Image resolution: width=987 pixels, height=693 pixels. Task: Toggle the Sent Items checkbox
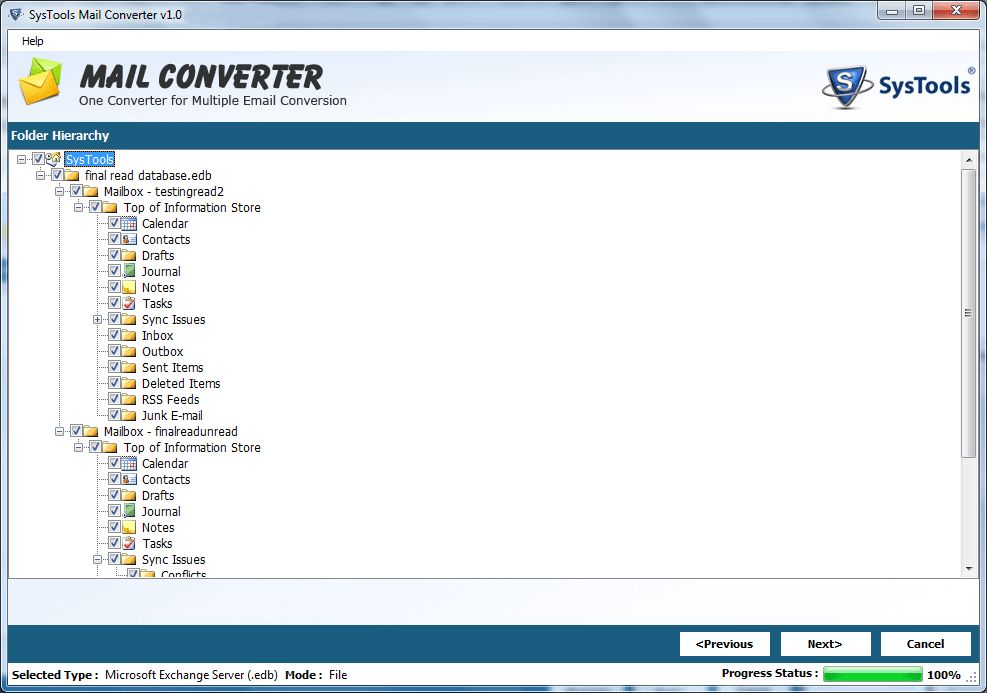[114, 366]
